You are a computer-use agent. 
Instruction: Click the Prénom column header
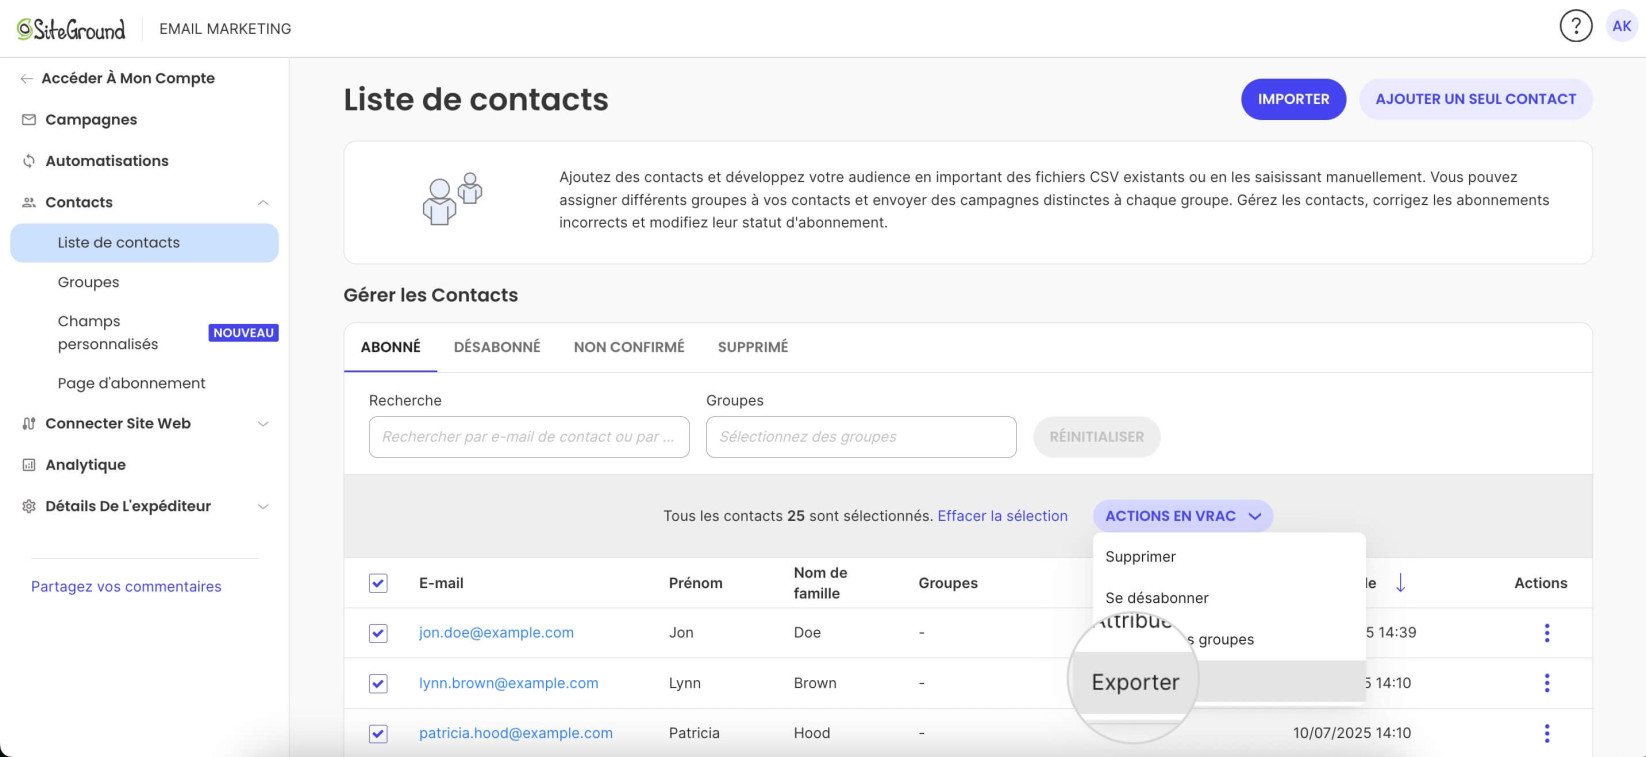tap(696, 583)
